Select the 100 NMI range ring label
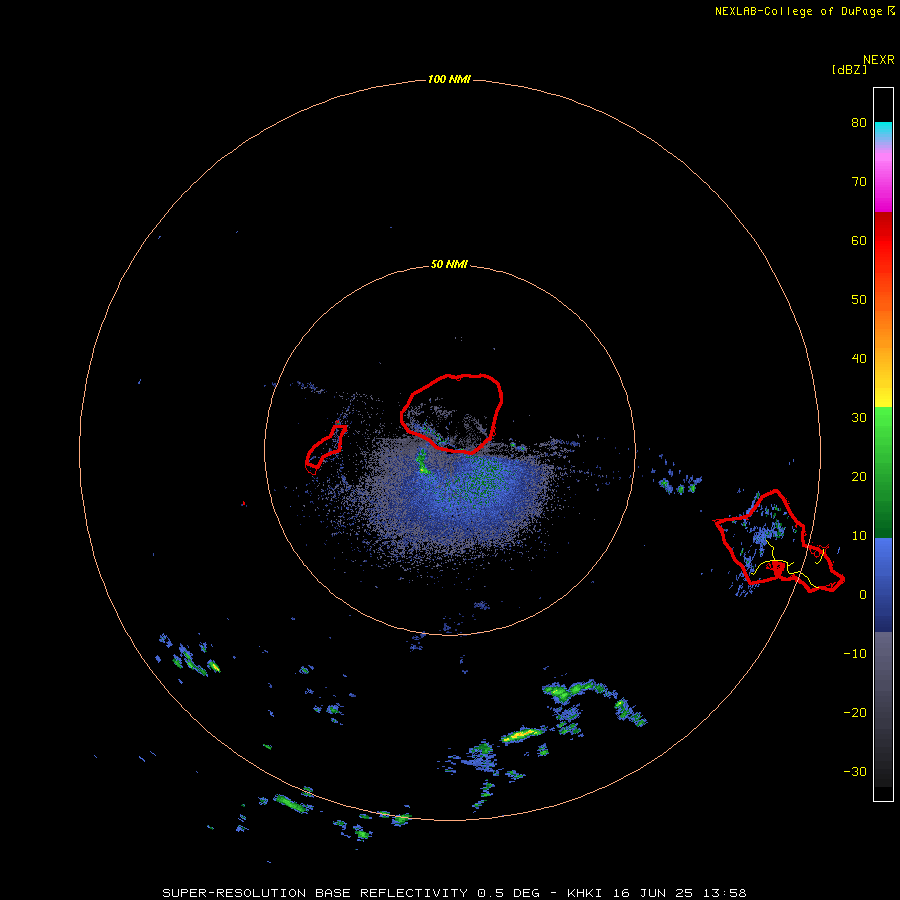 (x=449, y=79)
